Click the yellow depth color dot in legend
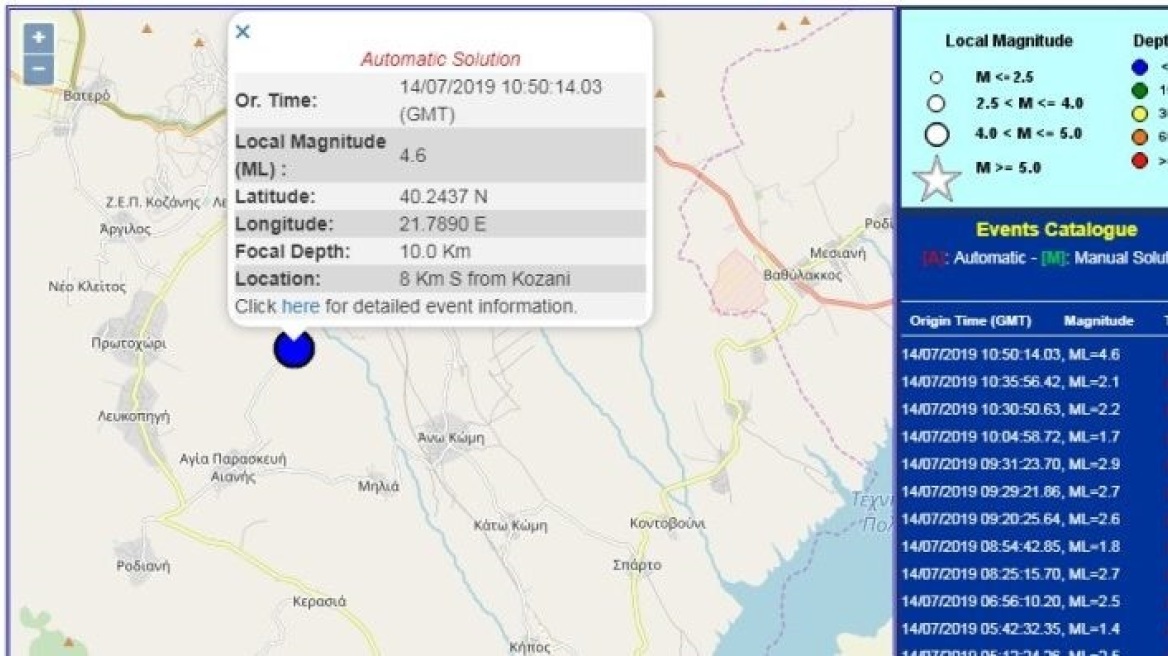The width and height of the screenshot is (1168, 656). coord(1138,112)
